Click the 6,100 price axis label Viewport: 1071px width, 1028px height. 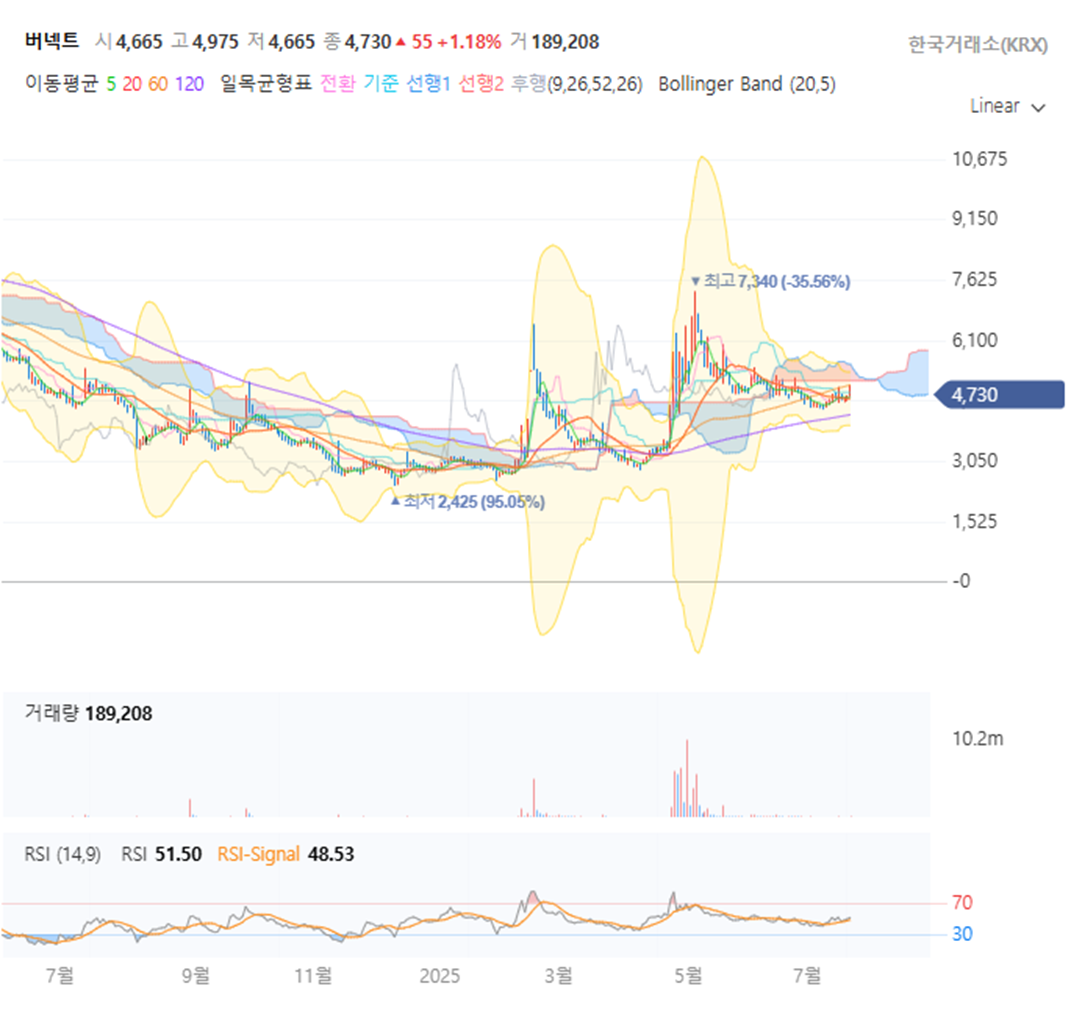click(975, 340)
